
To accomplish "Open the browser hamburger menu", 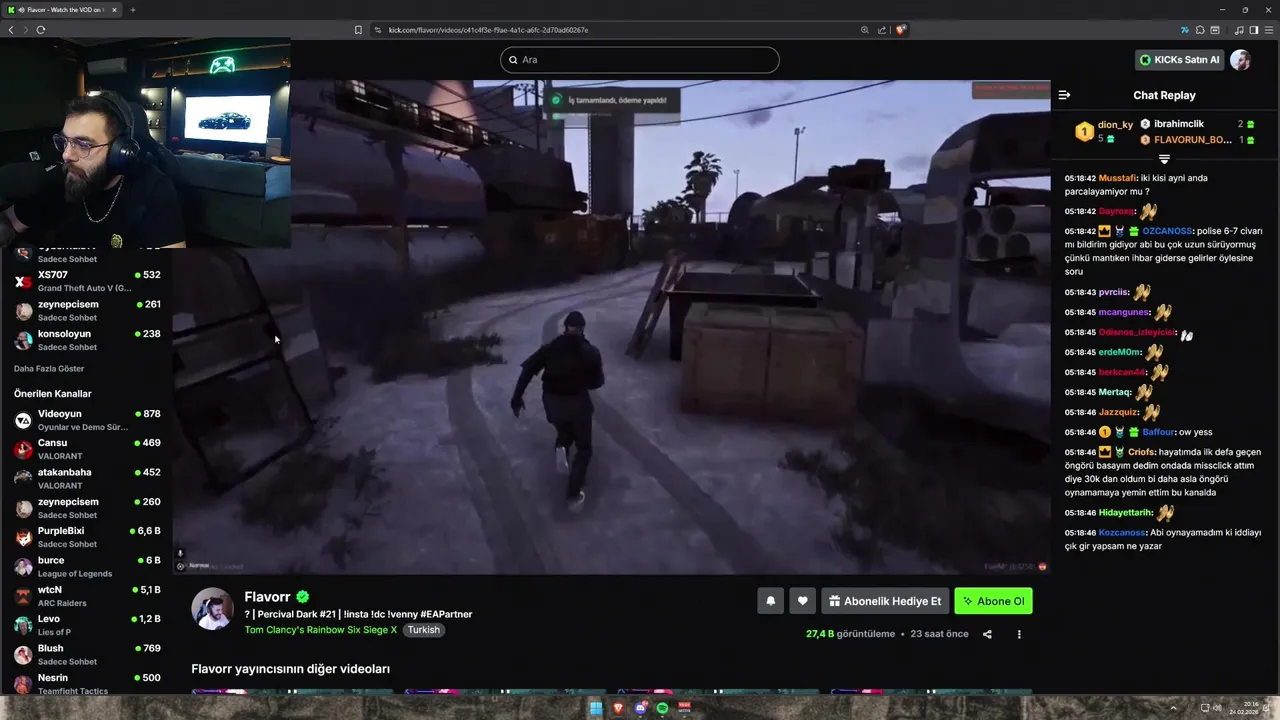I will (x=1269, y=30).
